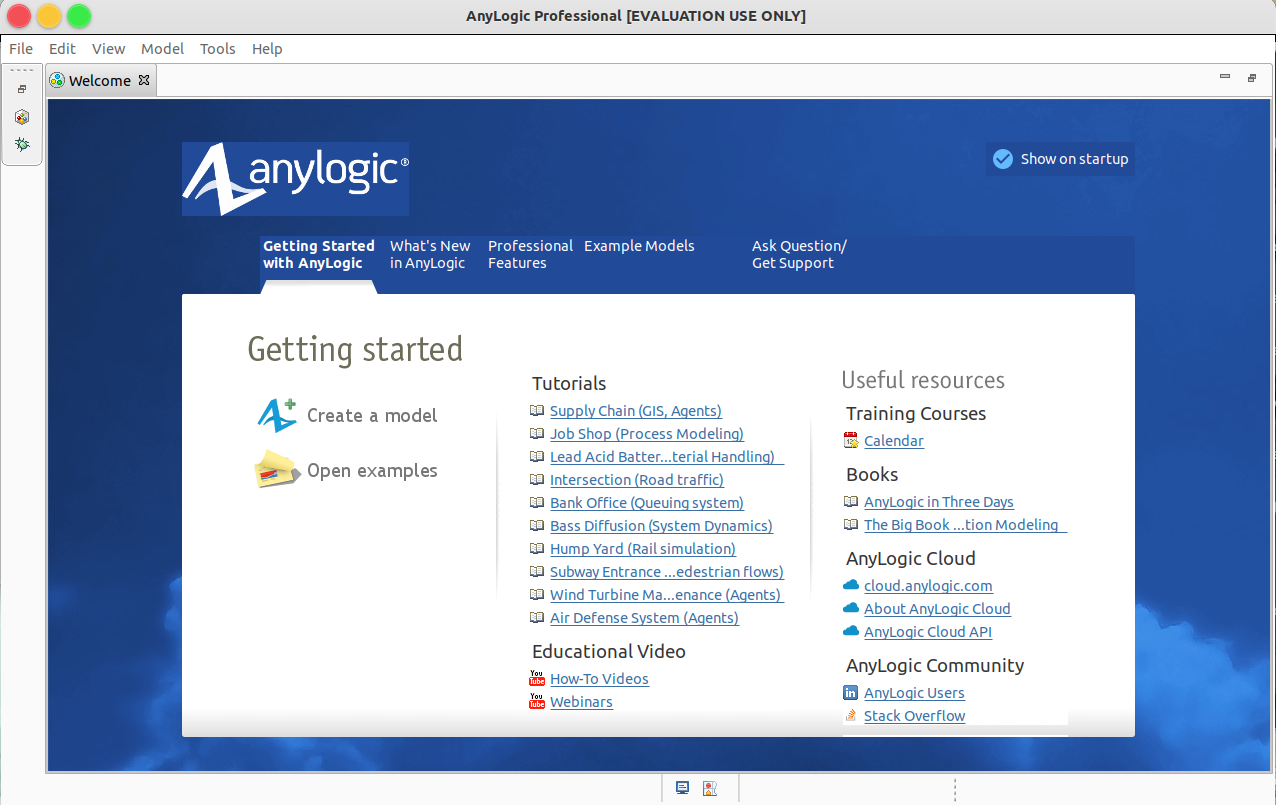Click the restore-view icon atop the left sidebar

(x=22, y=88)
